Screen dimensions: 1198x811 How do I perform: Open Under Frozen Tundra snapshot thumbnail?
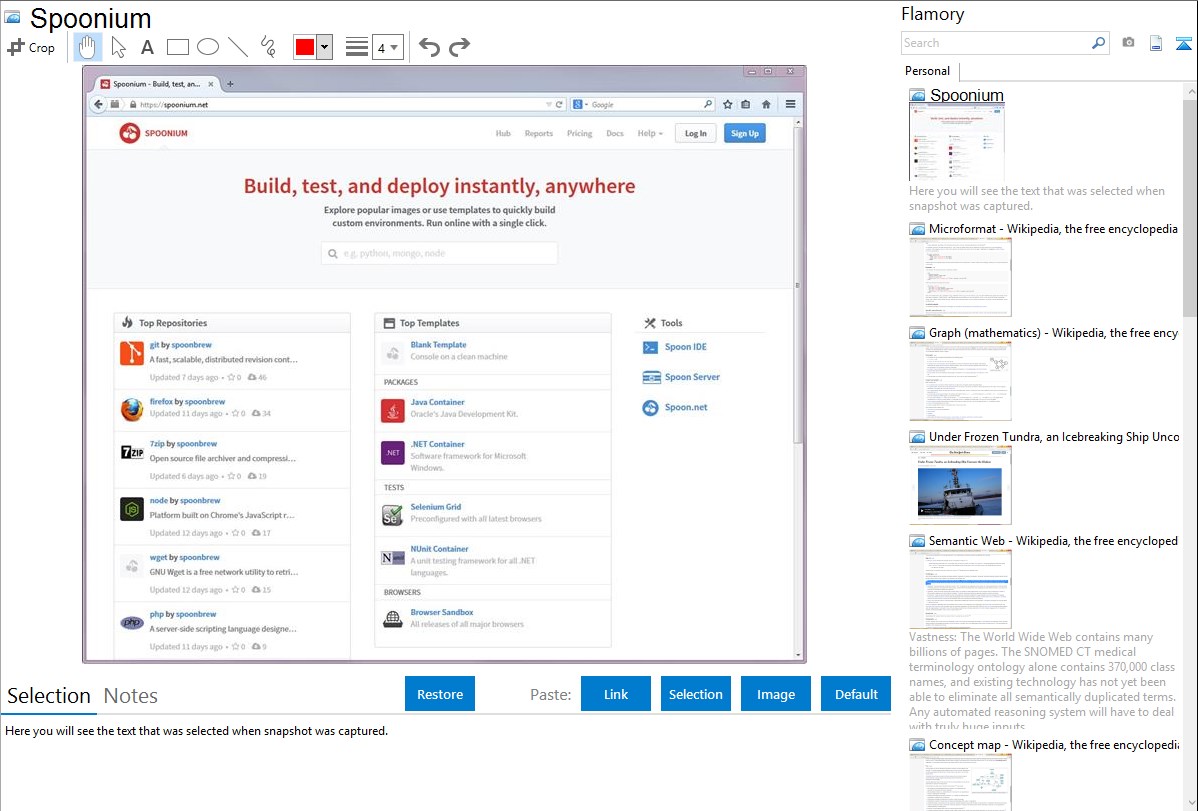(960, 485)
